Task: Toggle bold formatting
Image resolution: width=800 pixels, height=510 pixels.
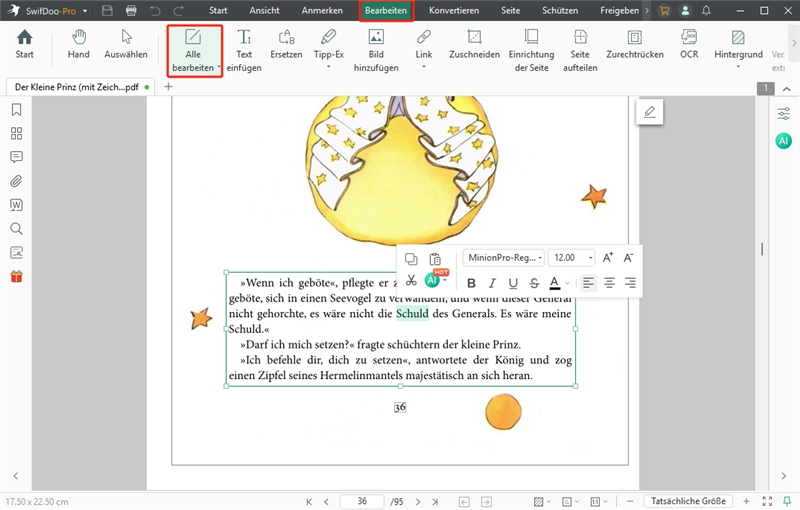Action: point(471,283)
